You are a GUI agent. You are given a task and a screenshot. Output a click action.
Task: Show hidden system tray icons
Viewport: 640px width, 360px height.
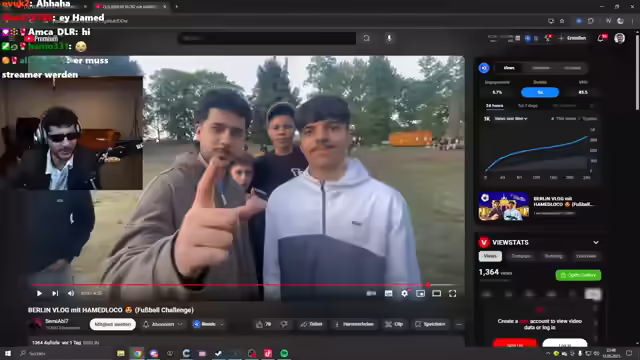548,353
